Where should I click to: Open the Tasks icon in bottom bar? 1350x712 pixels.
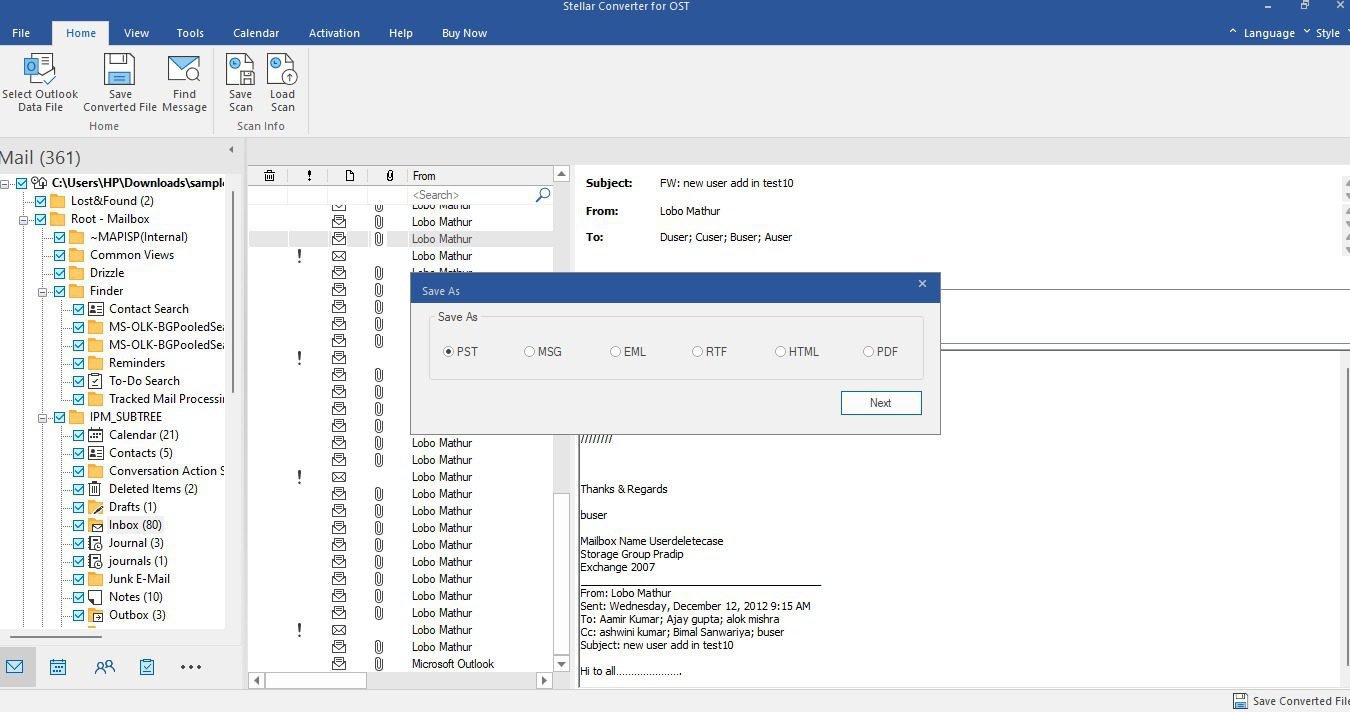coord(147,667)
